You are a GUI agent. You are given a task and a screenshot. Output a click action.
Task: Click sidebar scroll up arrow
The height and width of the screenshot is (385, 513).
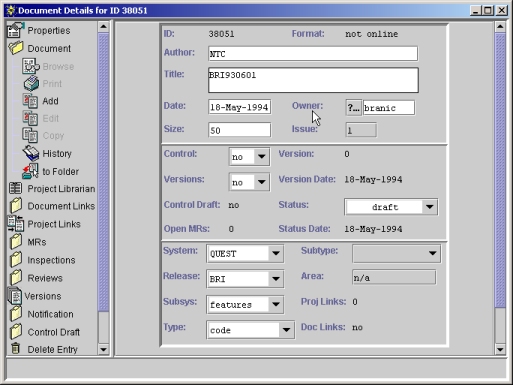103,27
